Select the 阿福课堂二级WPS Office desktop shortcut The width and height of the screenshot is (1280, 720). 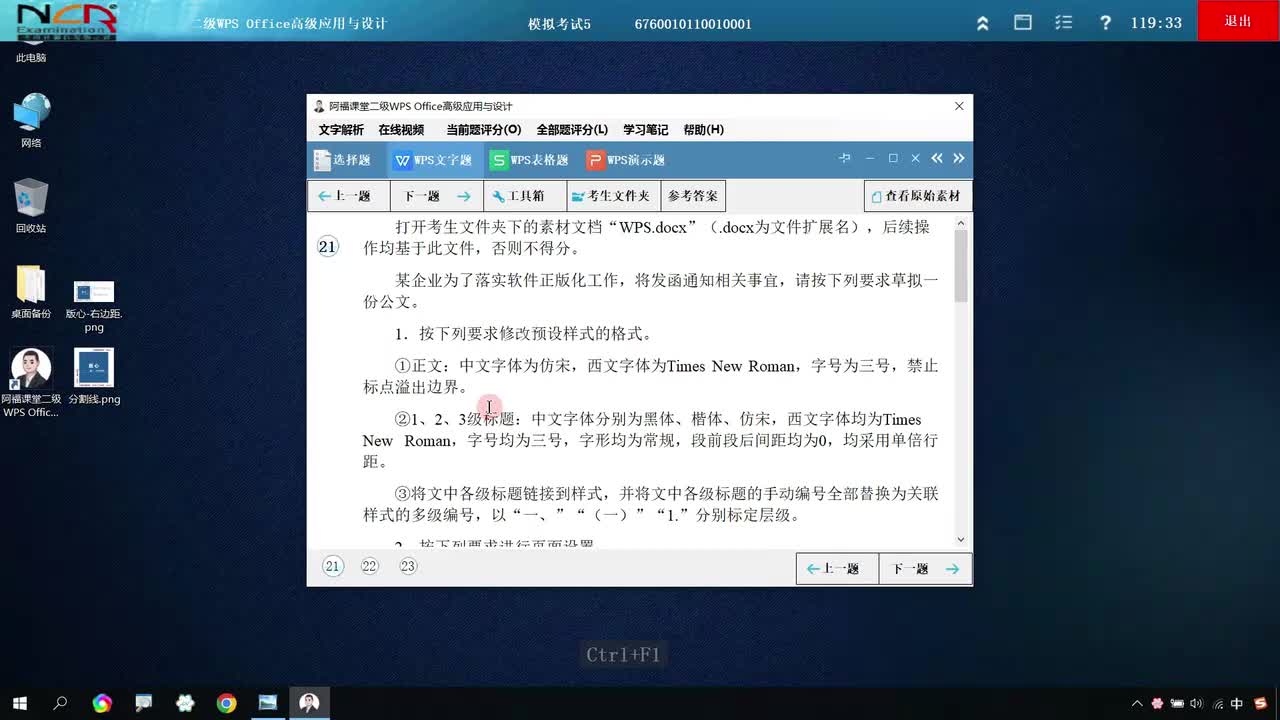point(31,383)
